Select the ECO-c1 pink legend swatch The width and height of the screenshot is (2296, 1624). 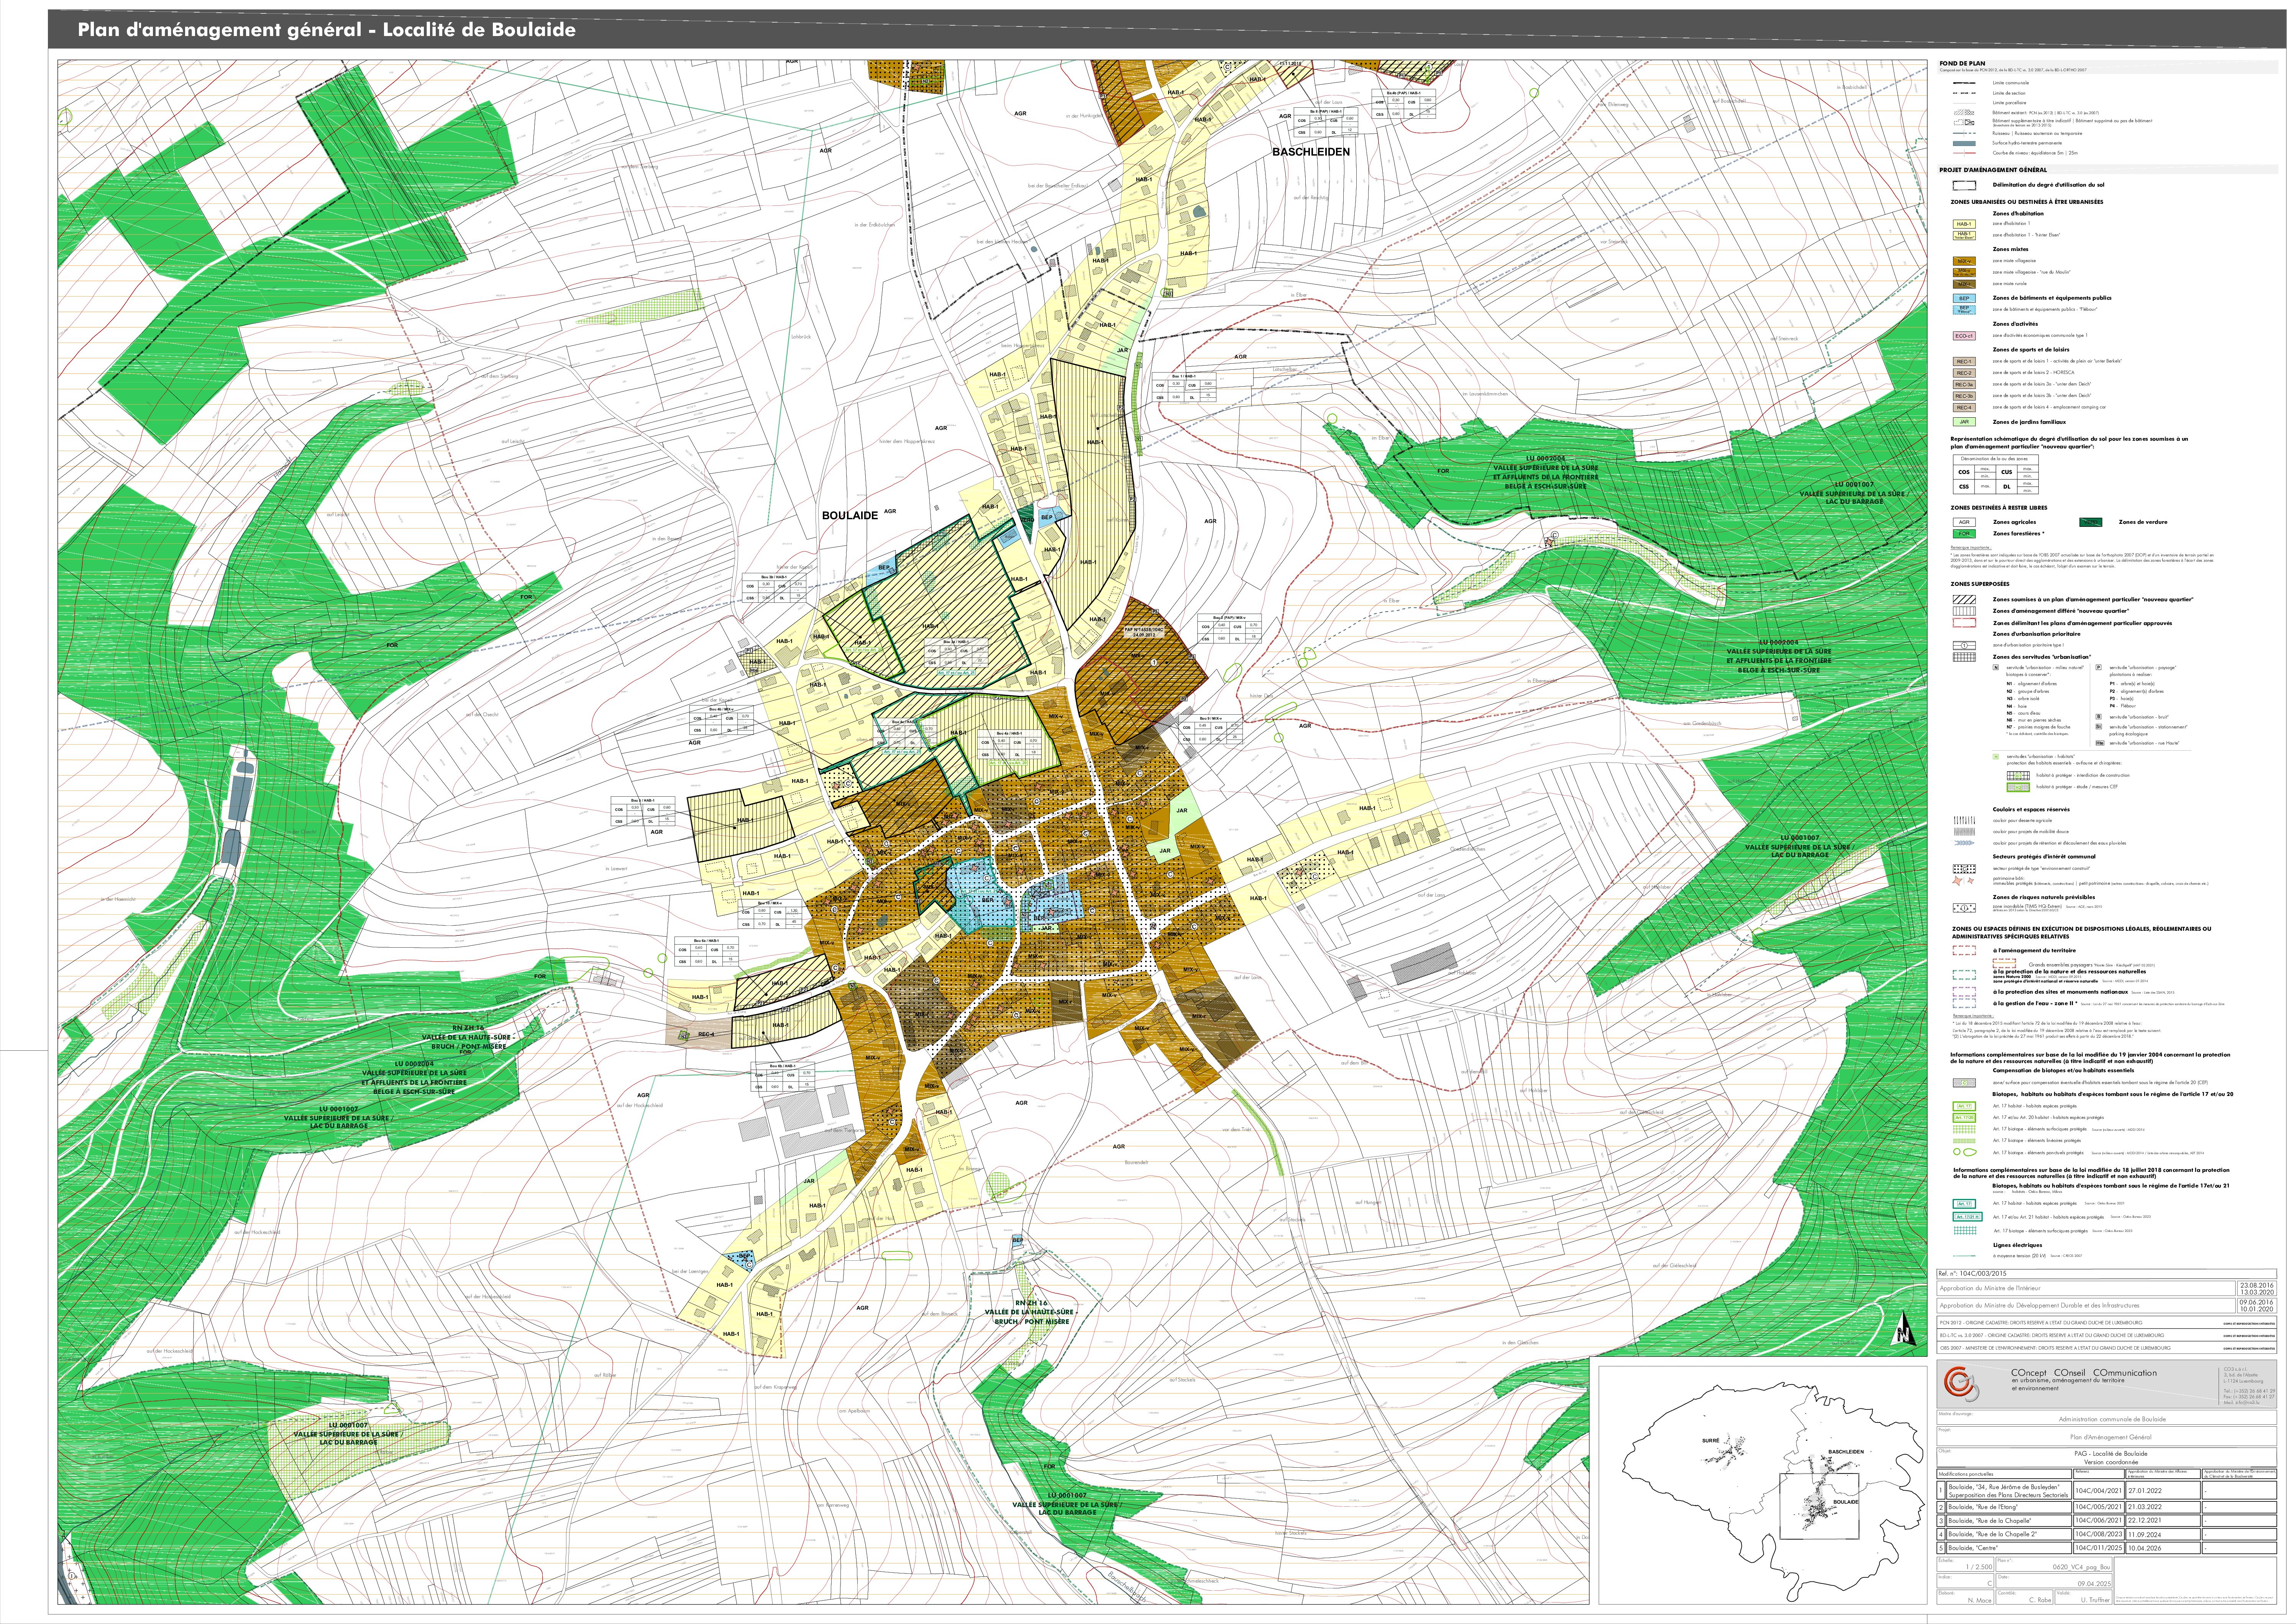pyautogui.click(x=1964, y=336)
